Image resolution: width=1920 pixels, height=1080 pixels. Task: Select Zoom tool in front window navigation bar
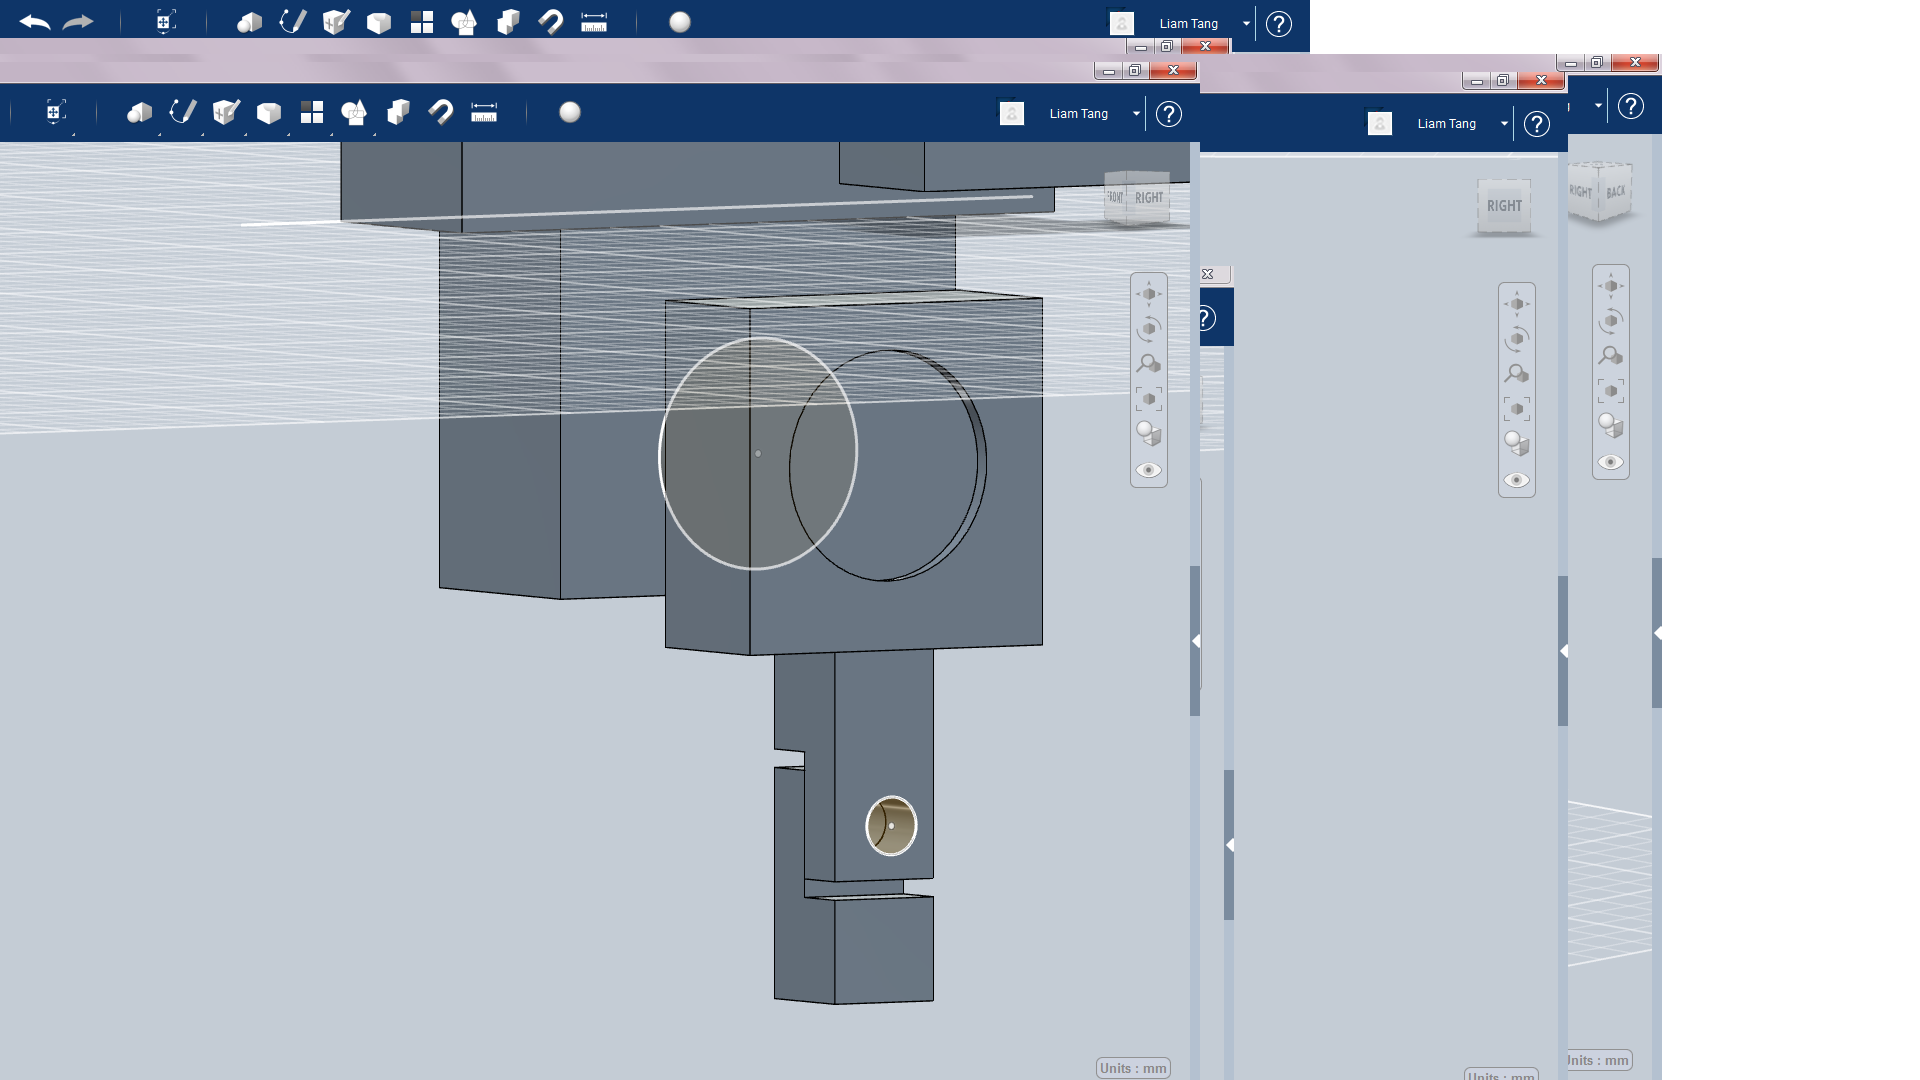tap(1149, 364)
